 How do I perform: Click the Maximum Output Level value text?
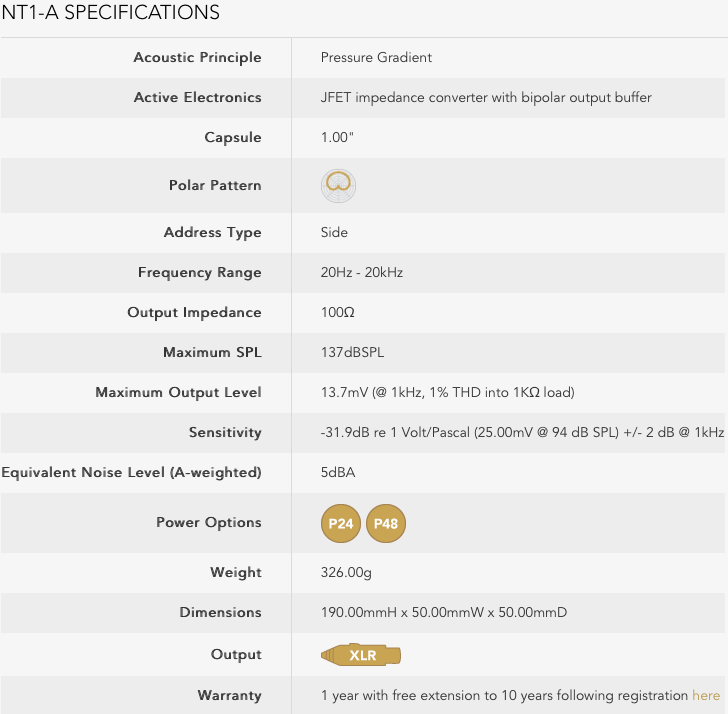click(447, 393)
